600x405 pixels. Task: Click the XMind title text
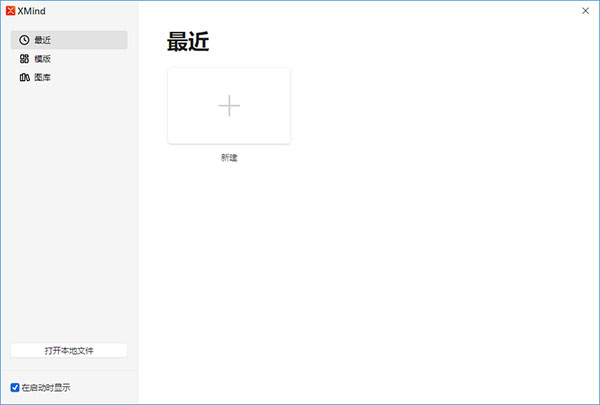(x=33, y=11)
